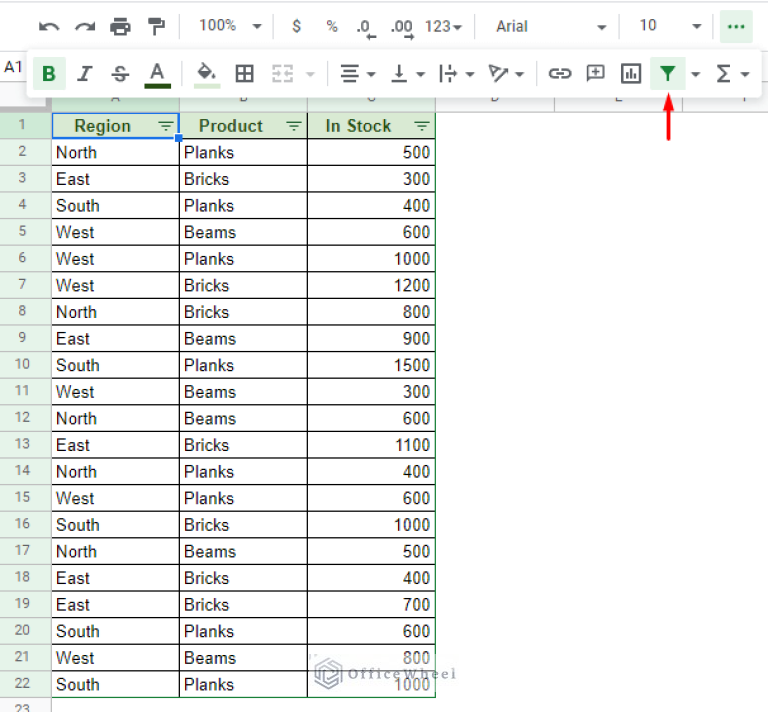This screenshot has width=768, height=712.
Task: Click the Insert comment icon
Action: [x=595, y=74]
